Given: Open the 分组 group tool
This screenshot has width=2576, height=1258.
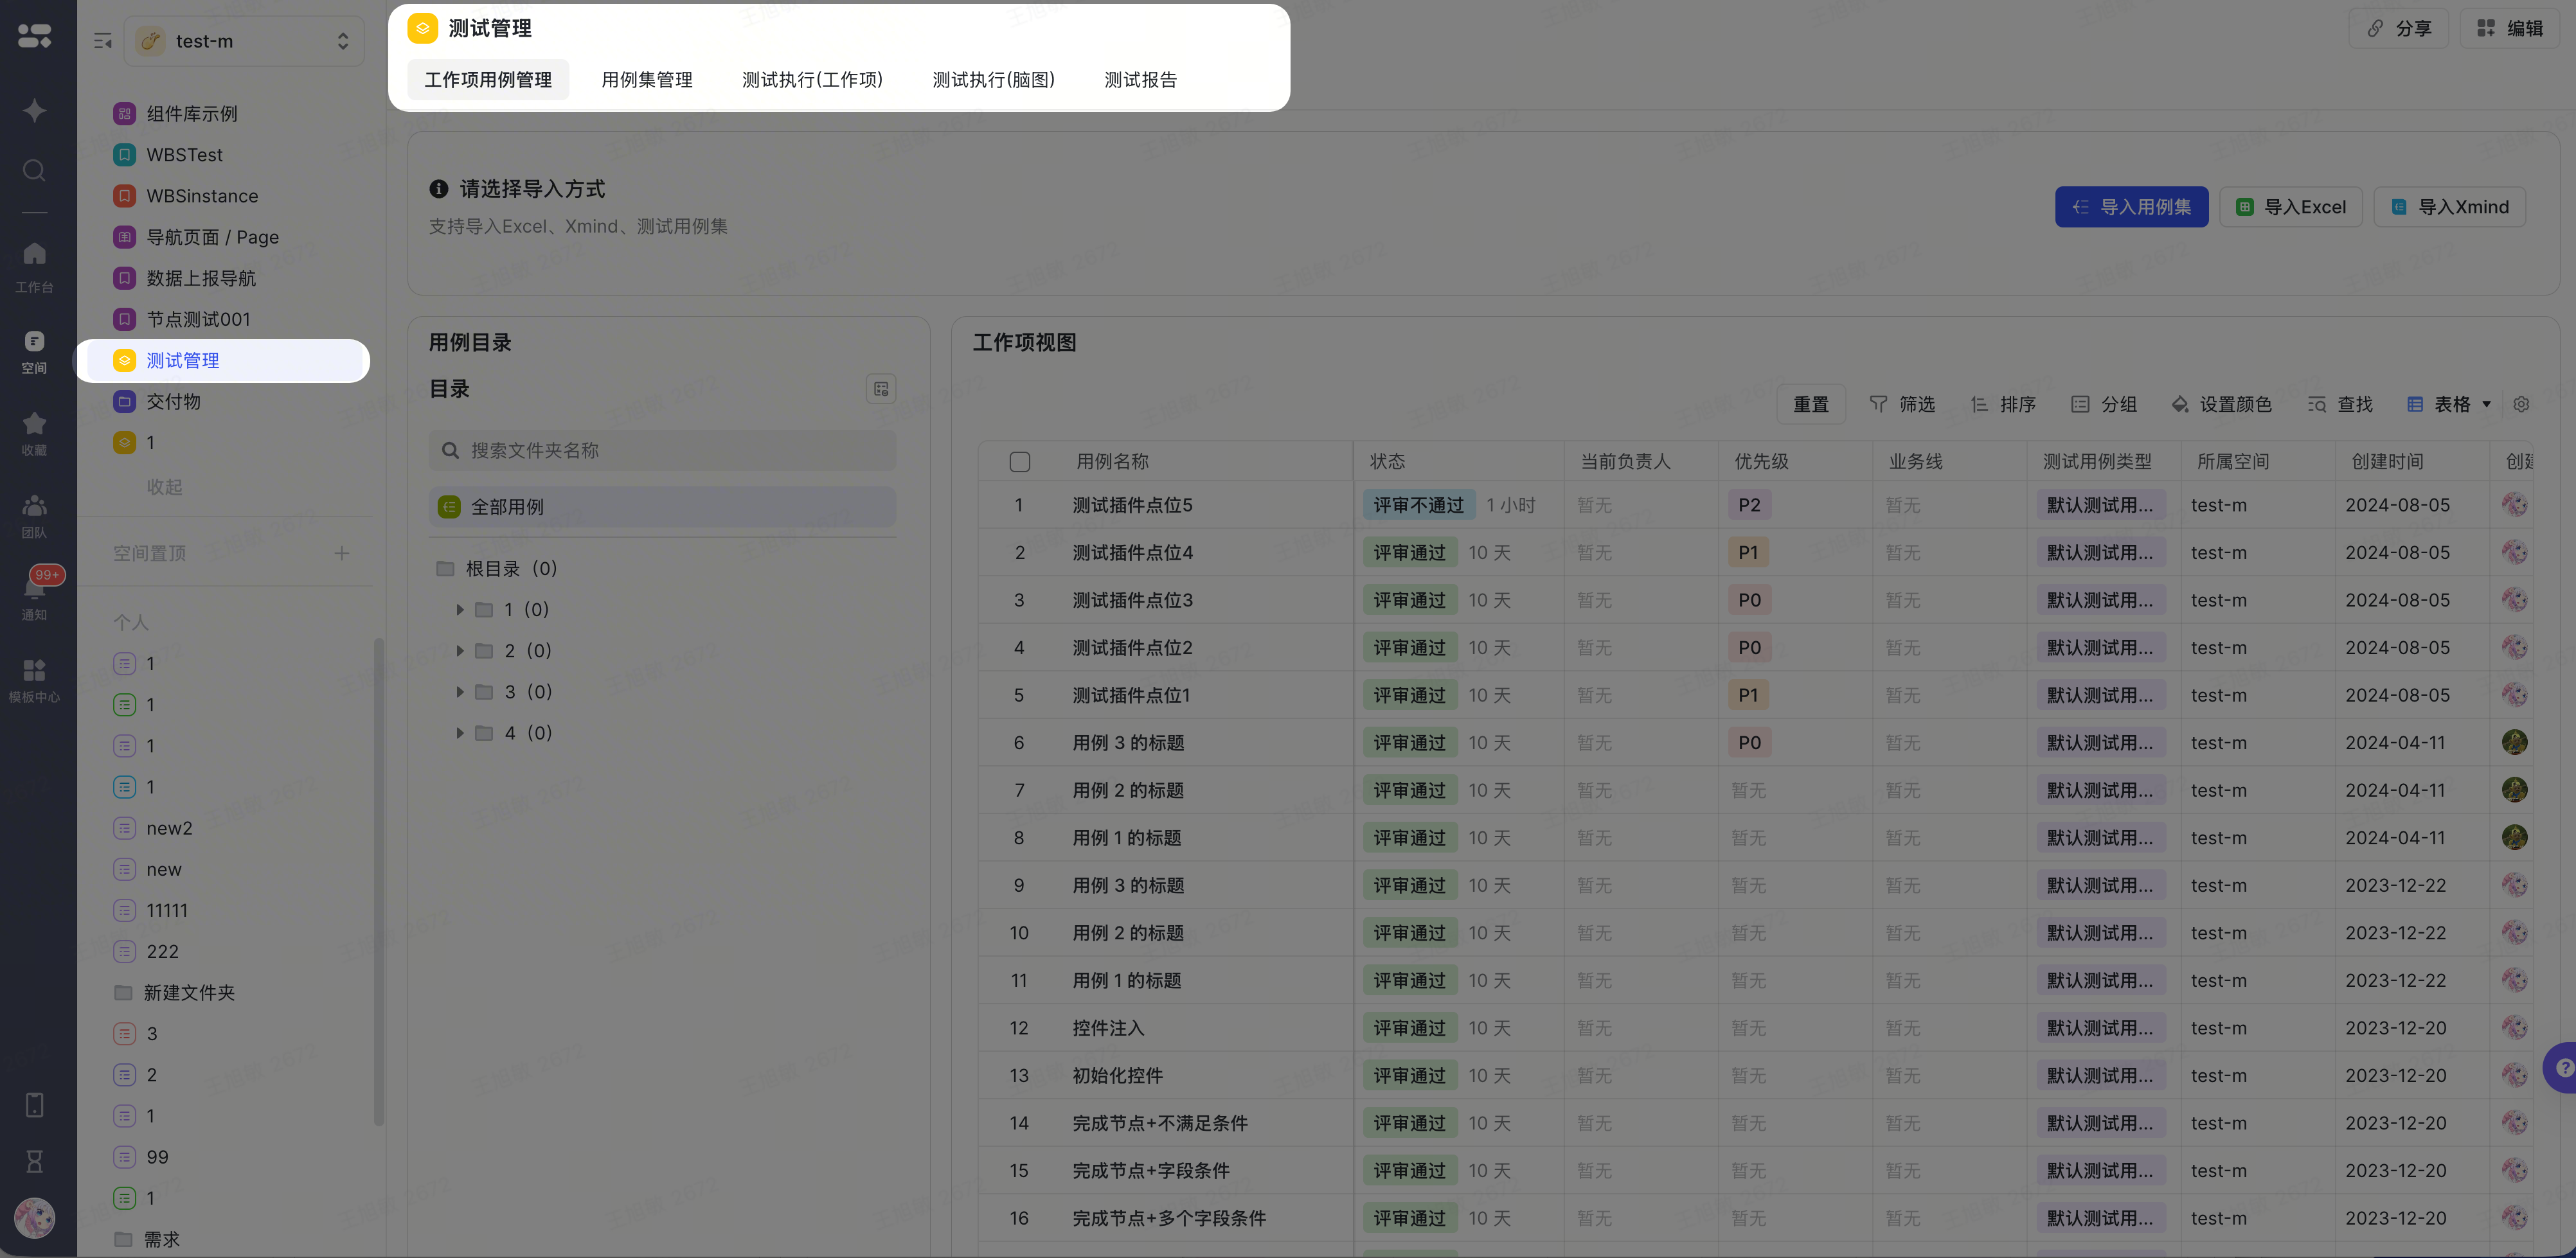Looking at the screenshot, I should pyautogui.click(x=2103, y=404).
